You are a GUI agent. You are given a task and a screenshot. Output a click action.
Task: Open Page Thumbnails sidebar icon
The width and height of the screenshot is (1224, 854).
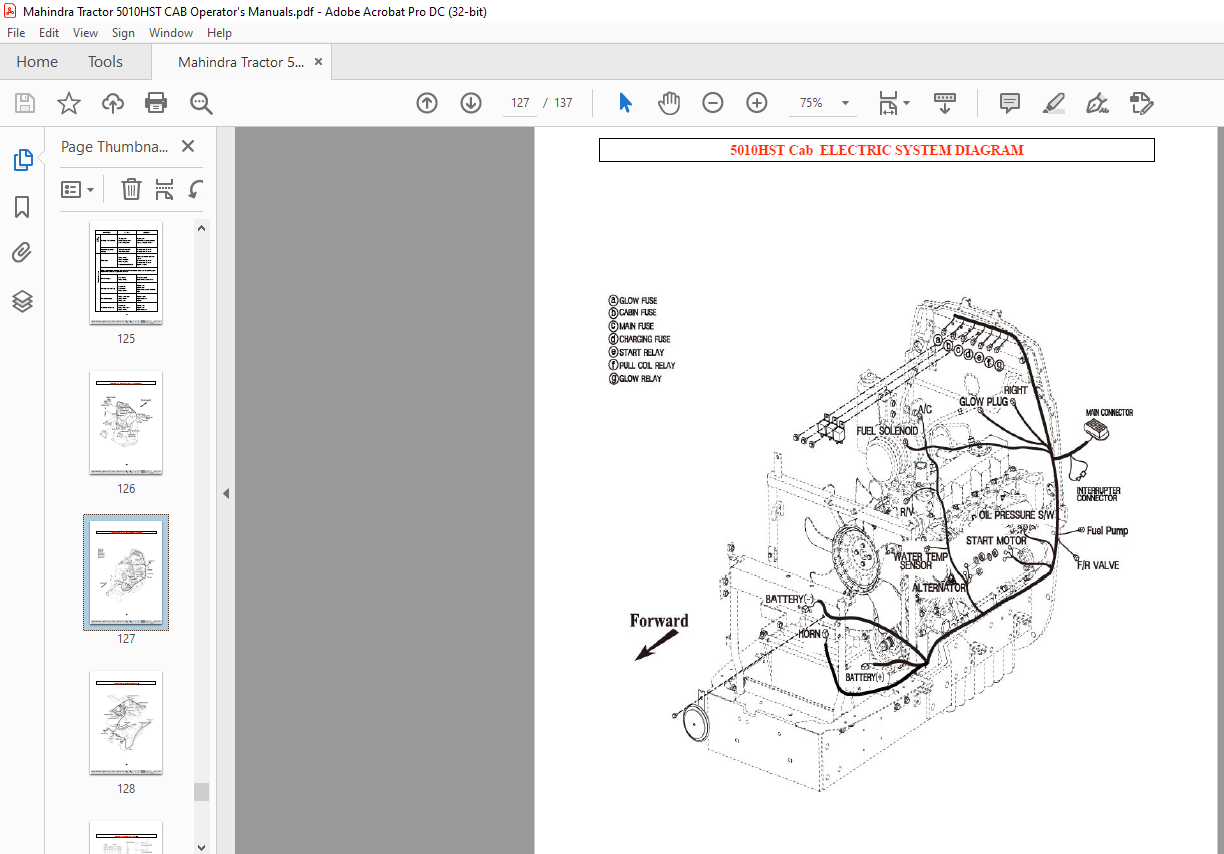[22, 160]
